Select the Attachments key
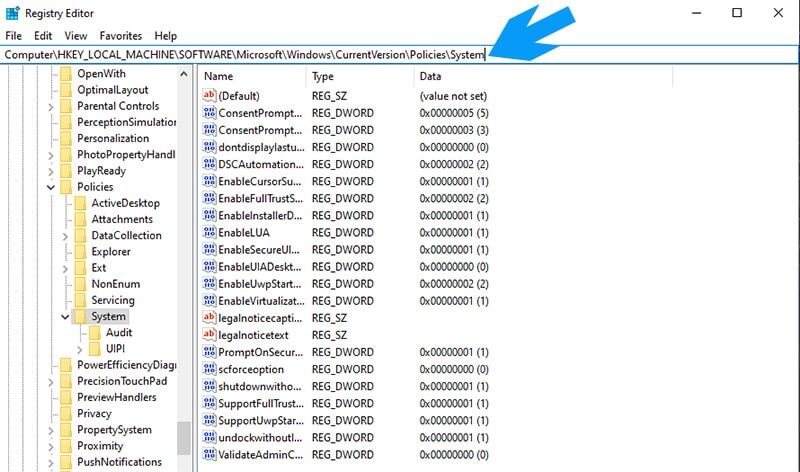Image resolution: width=800 pixels, height=472 pixels. (122, 219)
